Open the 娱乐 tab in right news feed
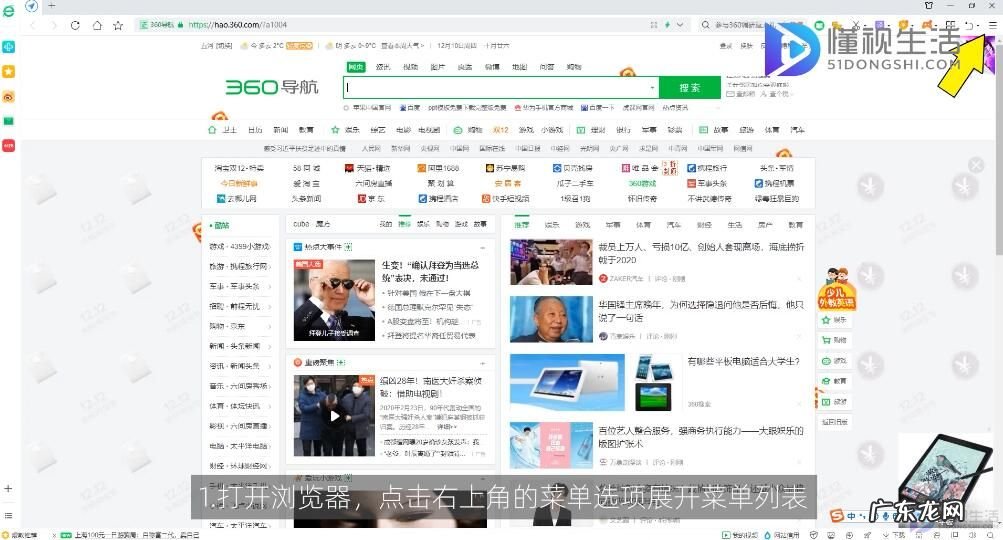This screenshot has width=1003, height=540. click(x=552, y=225)
